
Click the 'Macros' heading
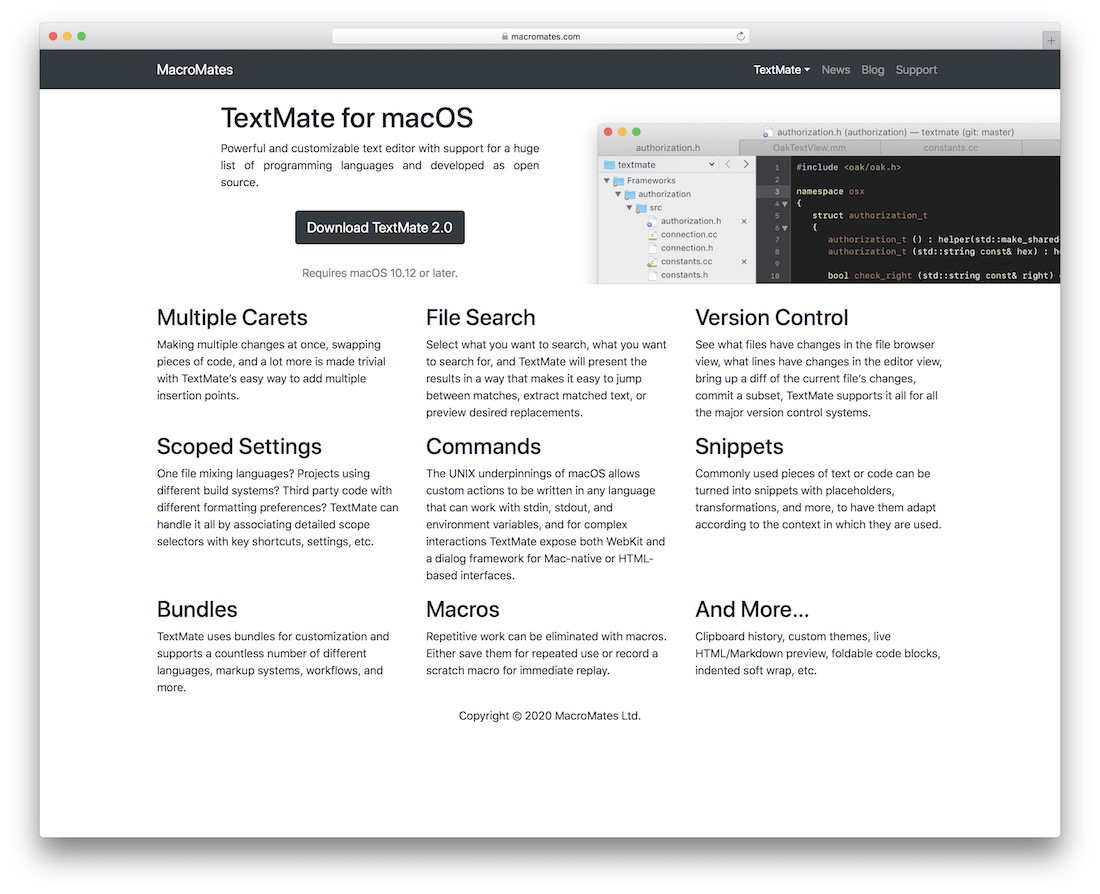point(462,609)
